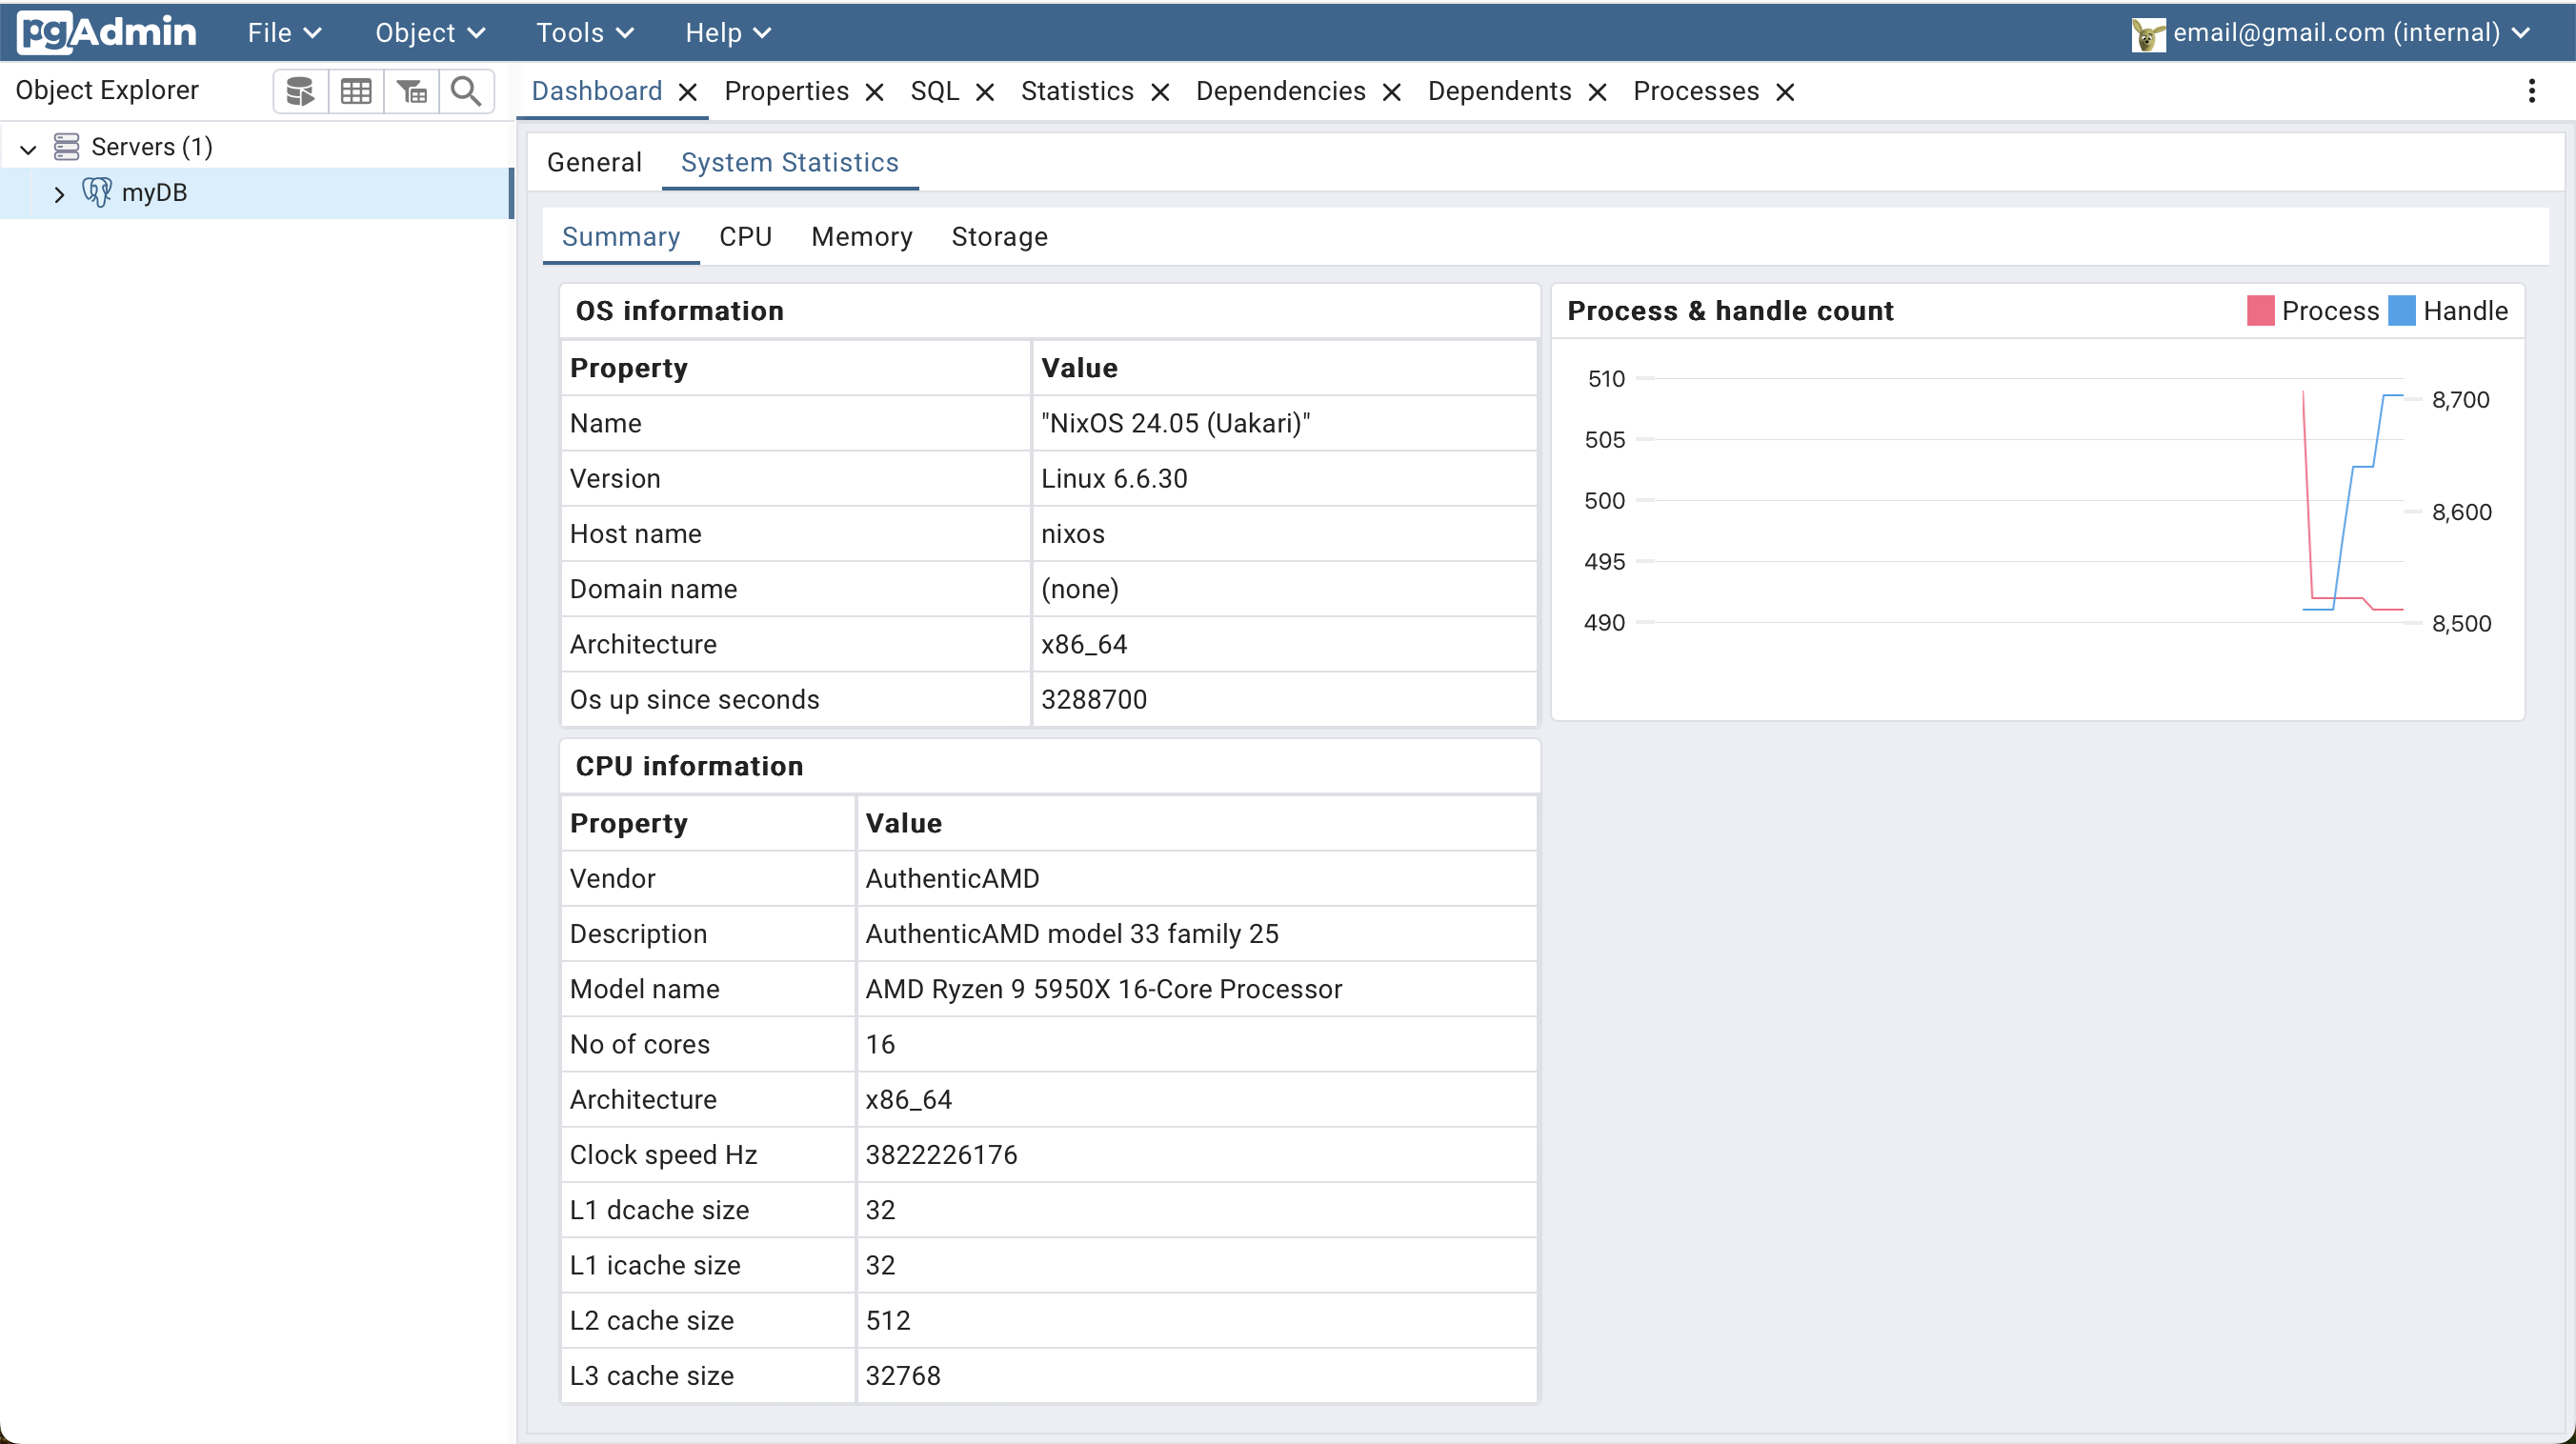Switch to the Properties tab
The width and height of the screenshot is (2576, 1444).
tap(786, 91)
